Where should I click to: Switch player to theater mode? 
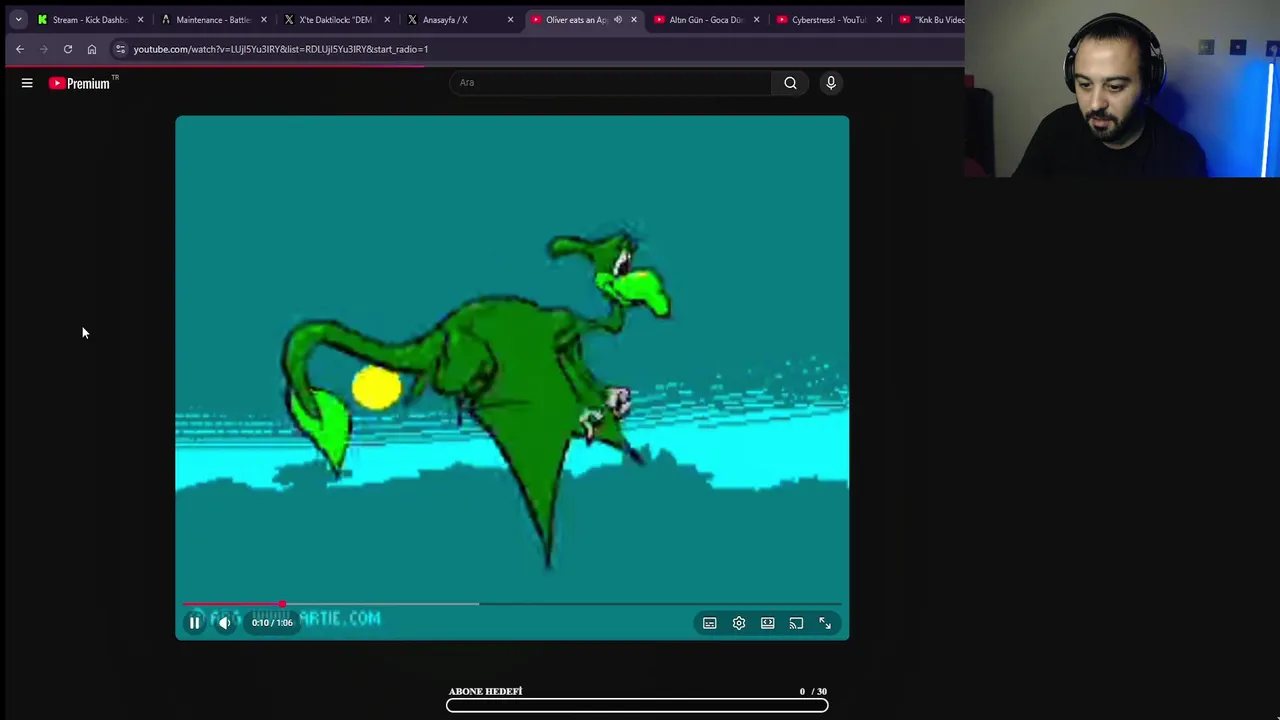click(x=767, y=623)
